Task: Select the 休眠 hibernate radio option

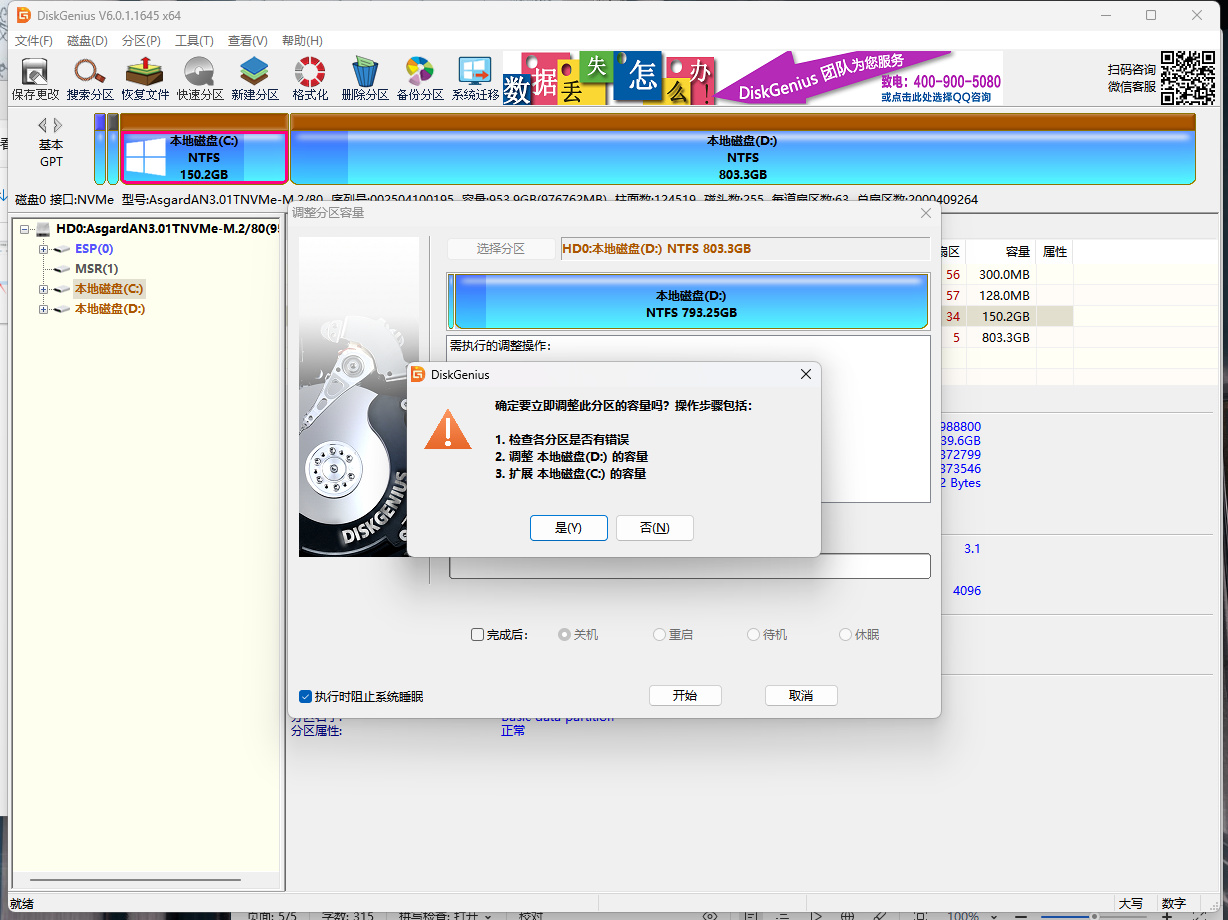Action: (x=845, y=635)
